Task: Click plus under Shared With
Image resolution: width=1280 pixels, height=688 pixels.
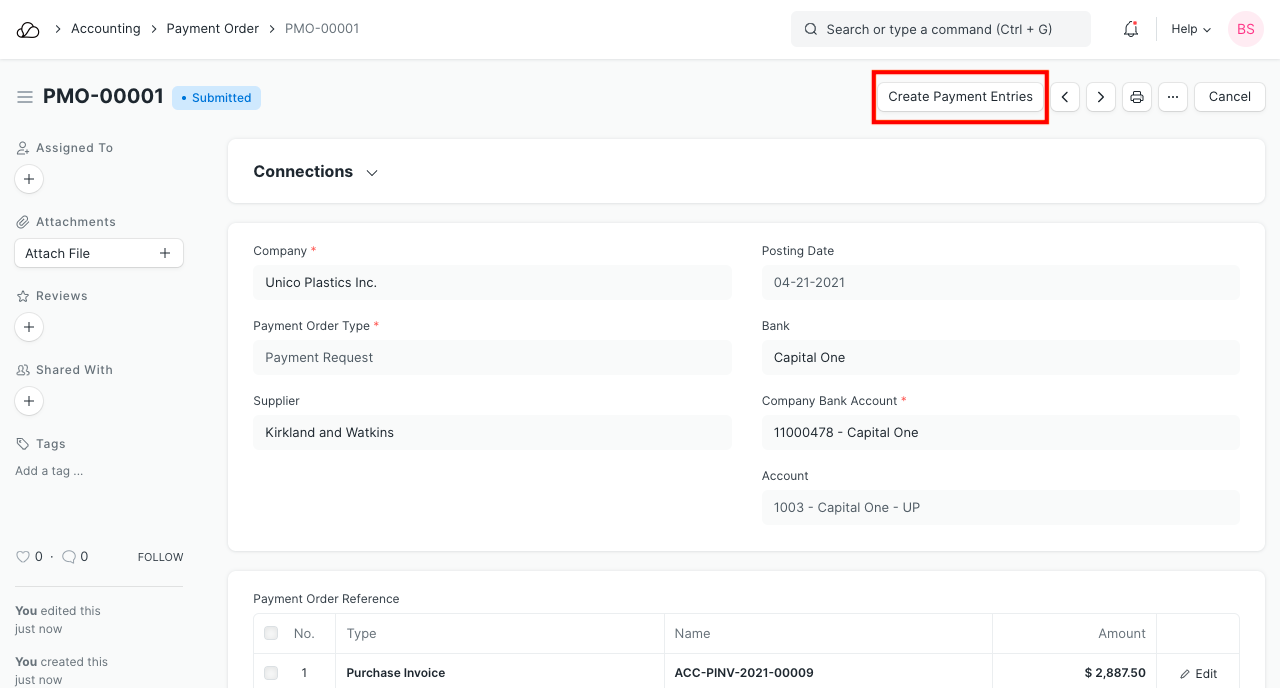Action: point(29,401)
